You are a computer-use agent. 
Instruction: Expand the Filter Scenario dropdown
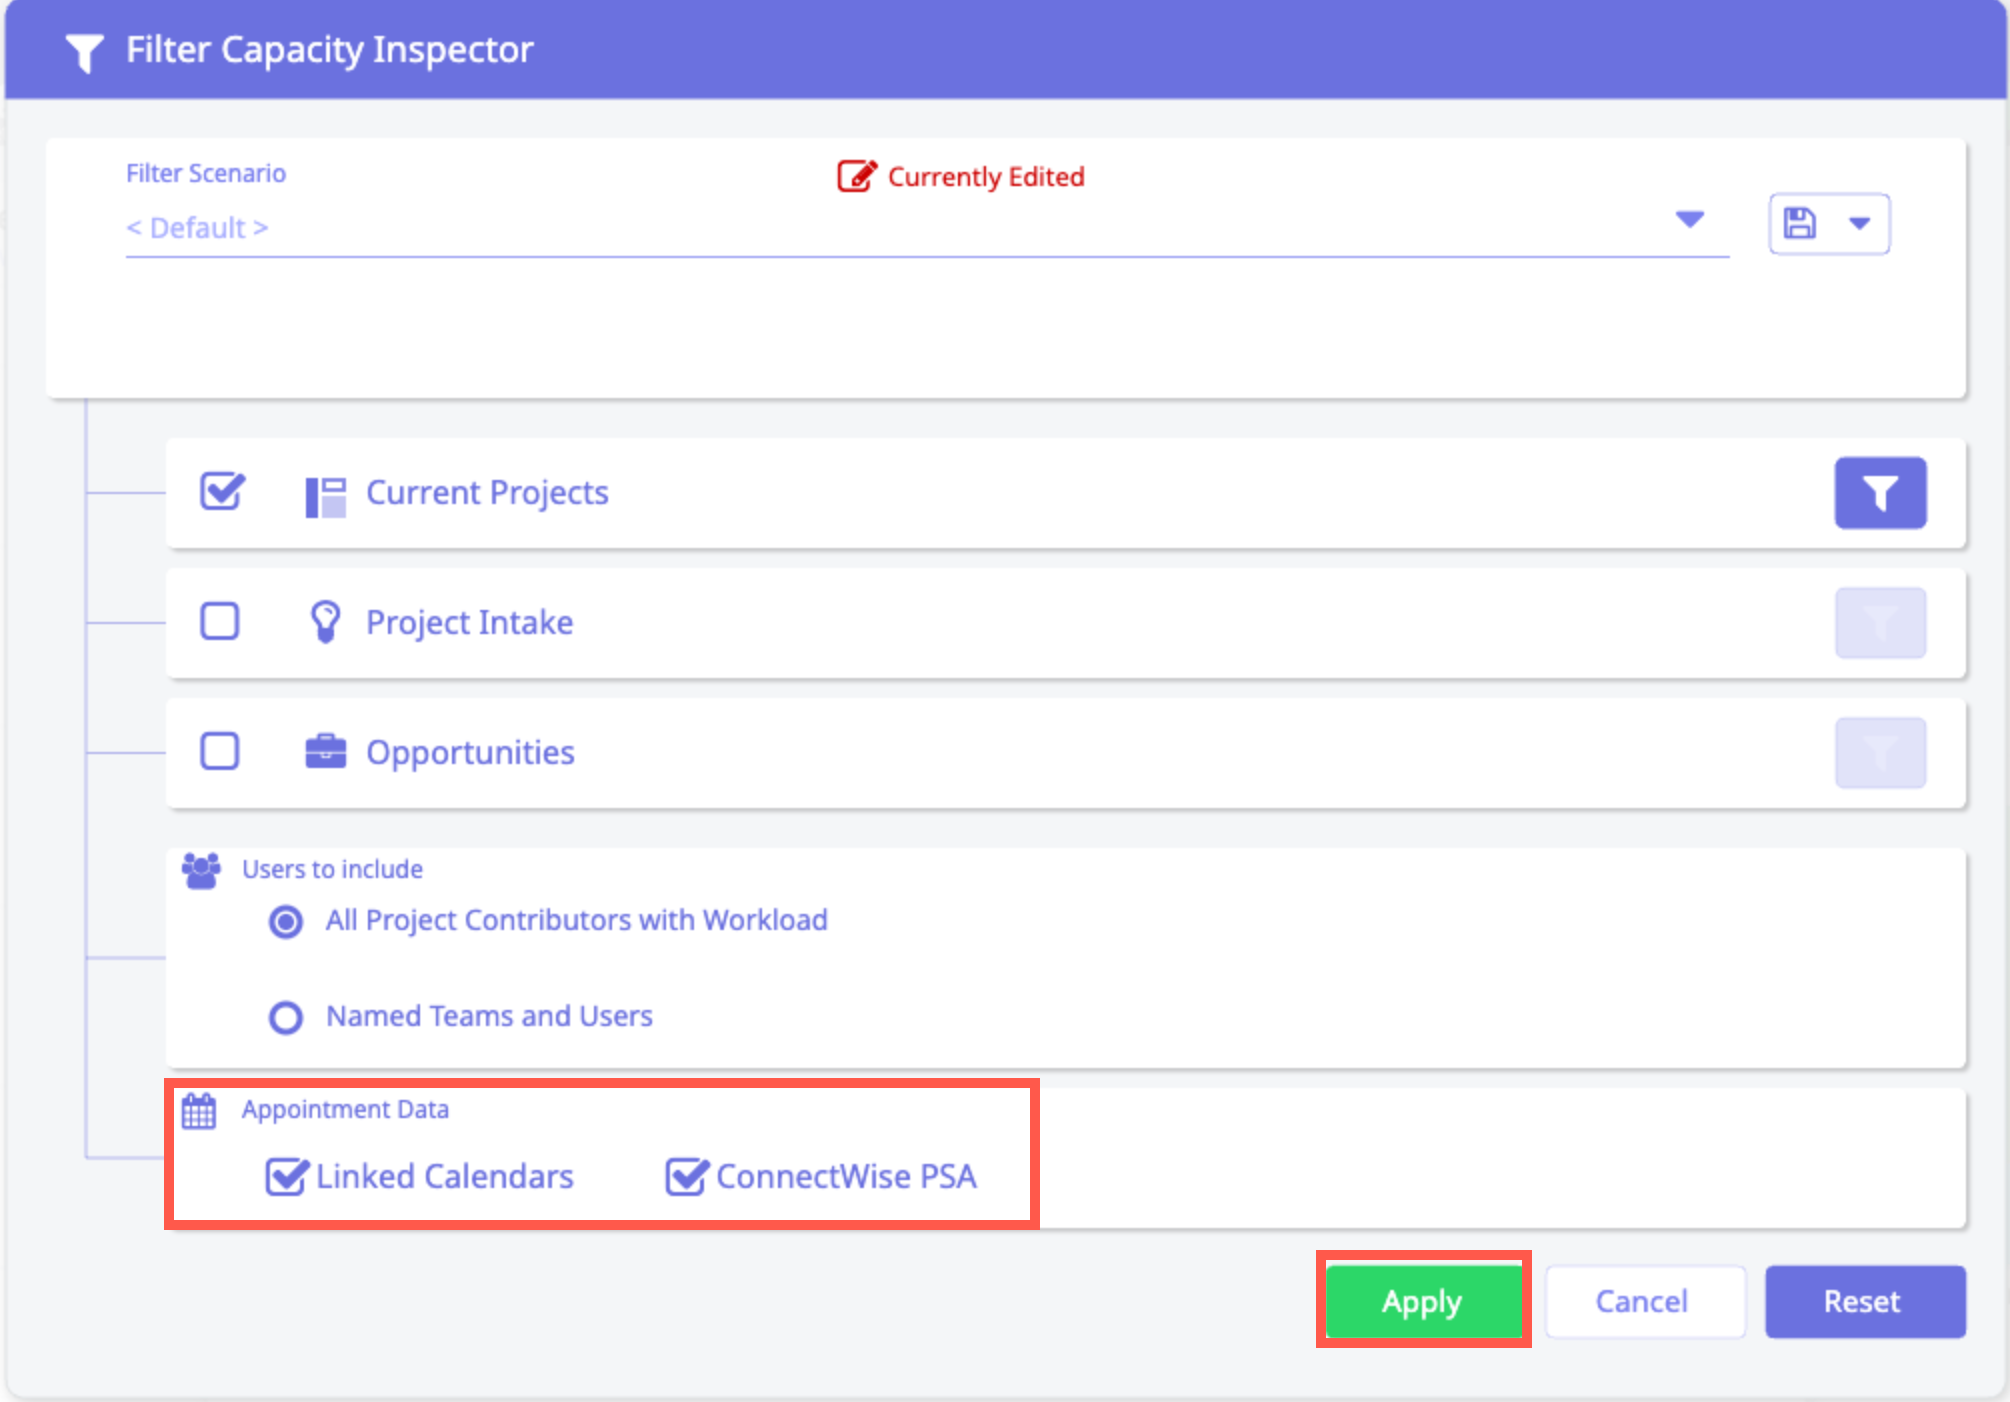(1689, 220)
